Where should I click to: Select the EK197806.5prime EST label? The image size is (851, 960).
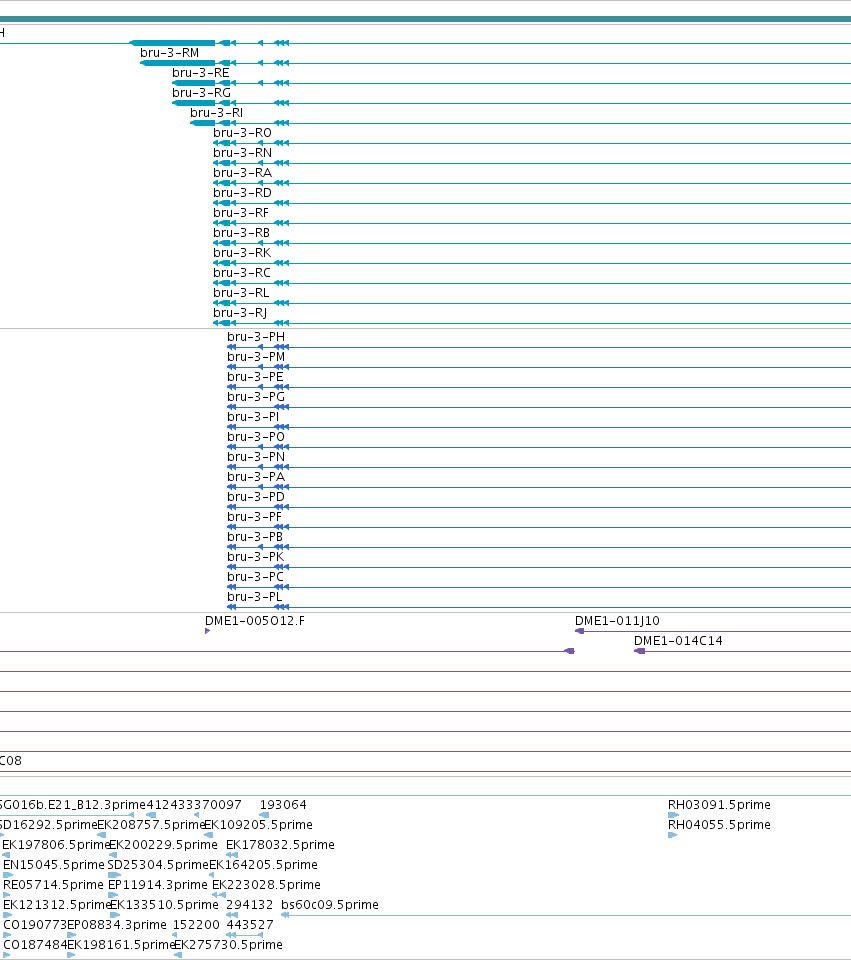tap(56, 845)
